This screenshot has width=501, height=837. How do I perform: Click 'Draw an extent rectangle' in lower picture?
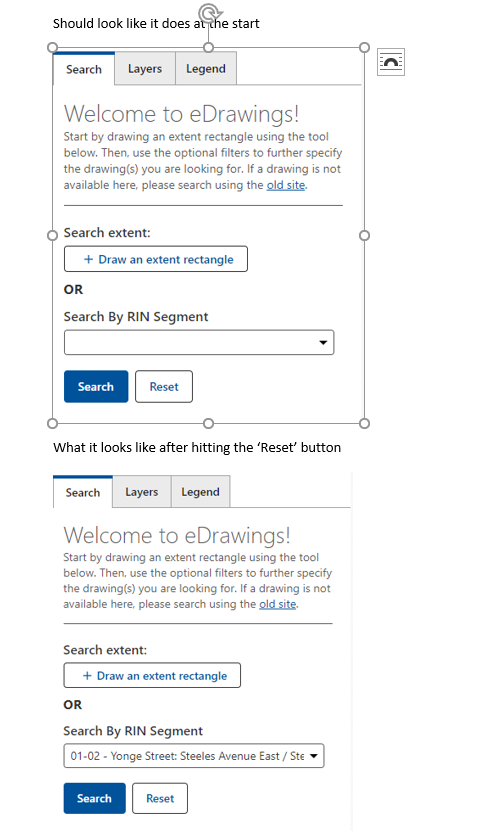pos(152,675)
